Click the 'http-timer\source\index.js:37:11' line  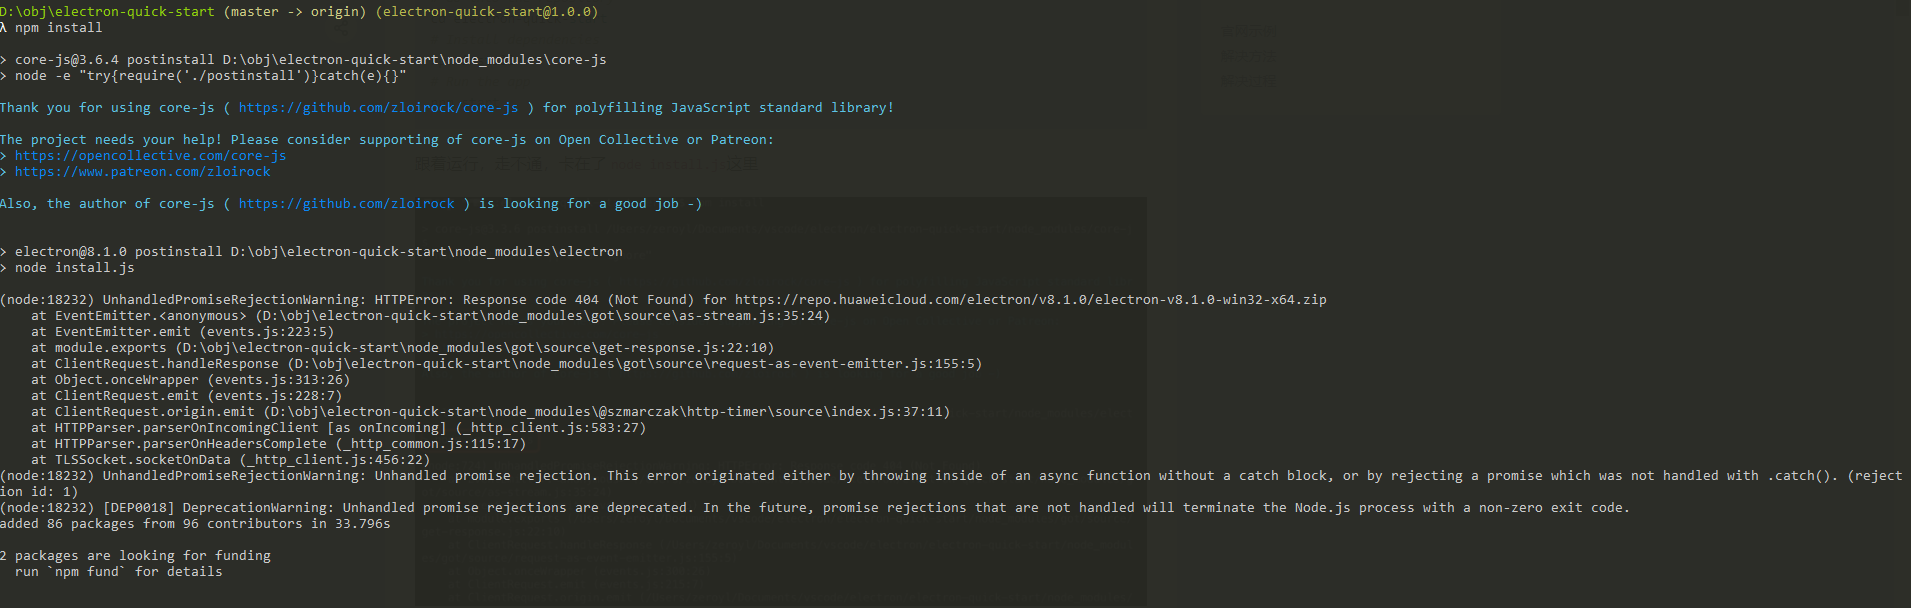(x=490, y=412)
